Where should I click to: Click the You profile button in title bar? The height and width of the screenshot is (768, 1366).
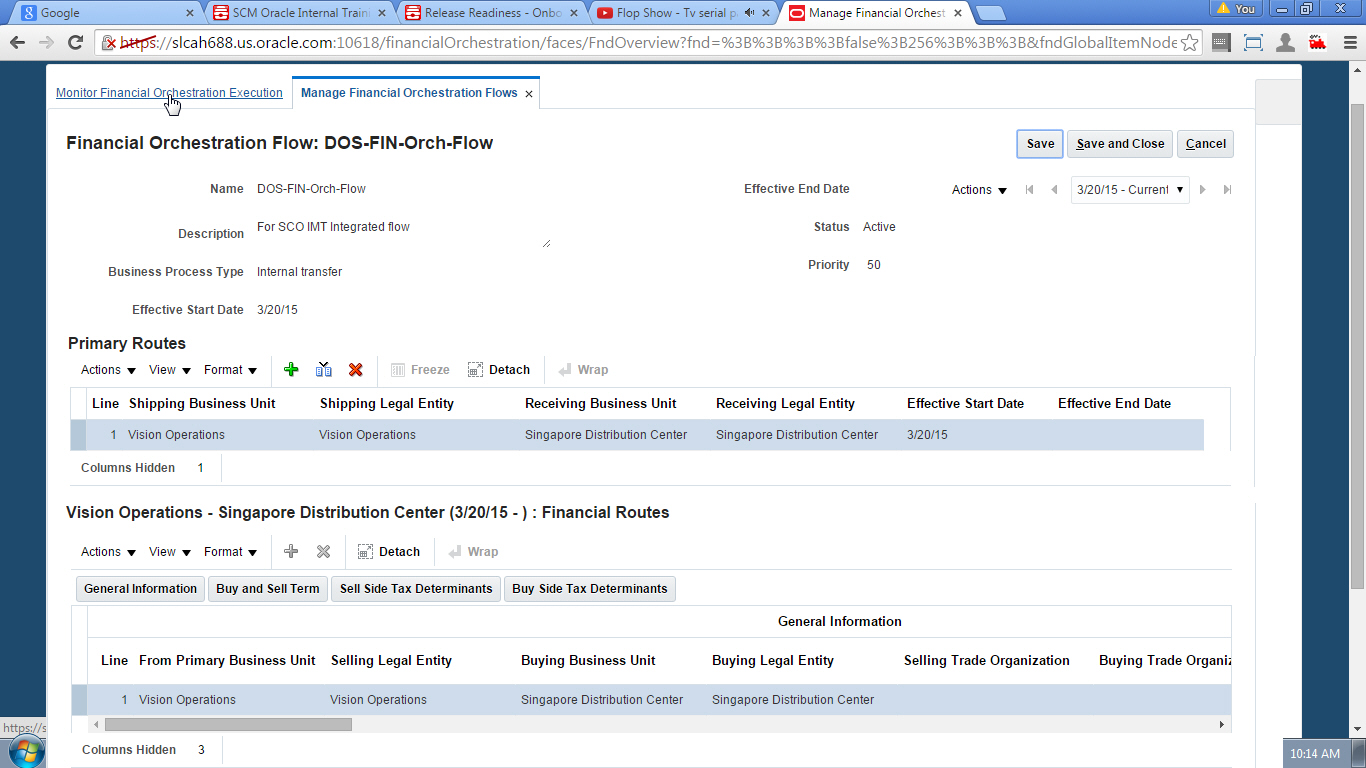(x=1236, y=9)
